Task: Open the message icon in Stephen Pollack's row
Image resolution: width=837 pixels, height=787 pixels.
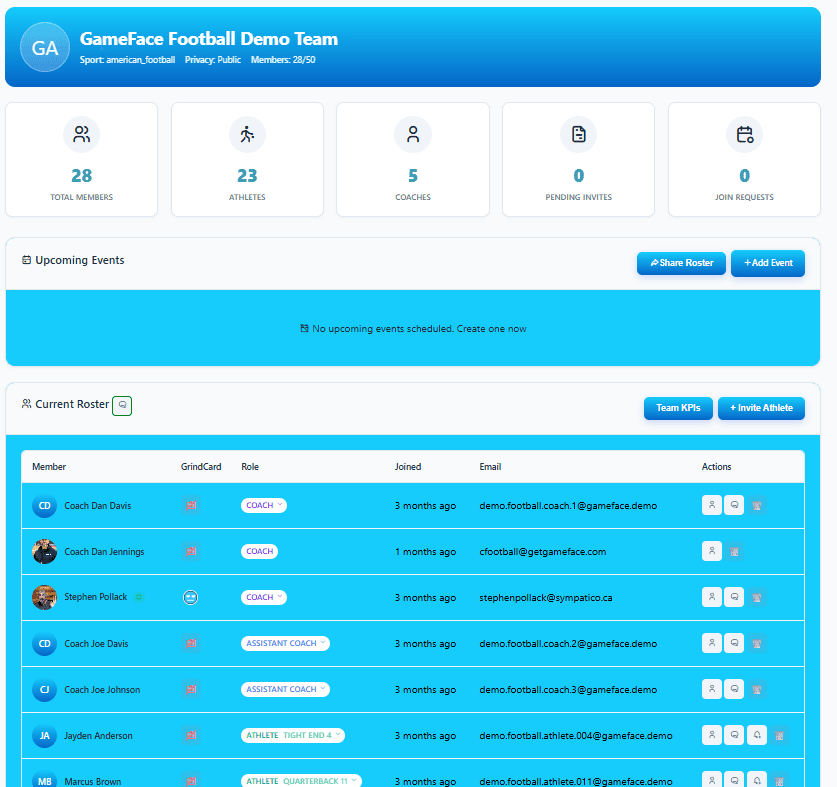Action: [x=734, y=597]
